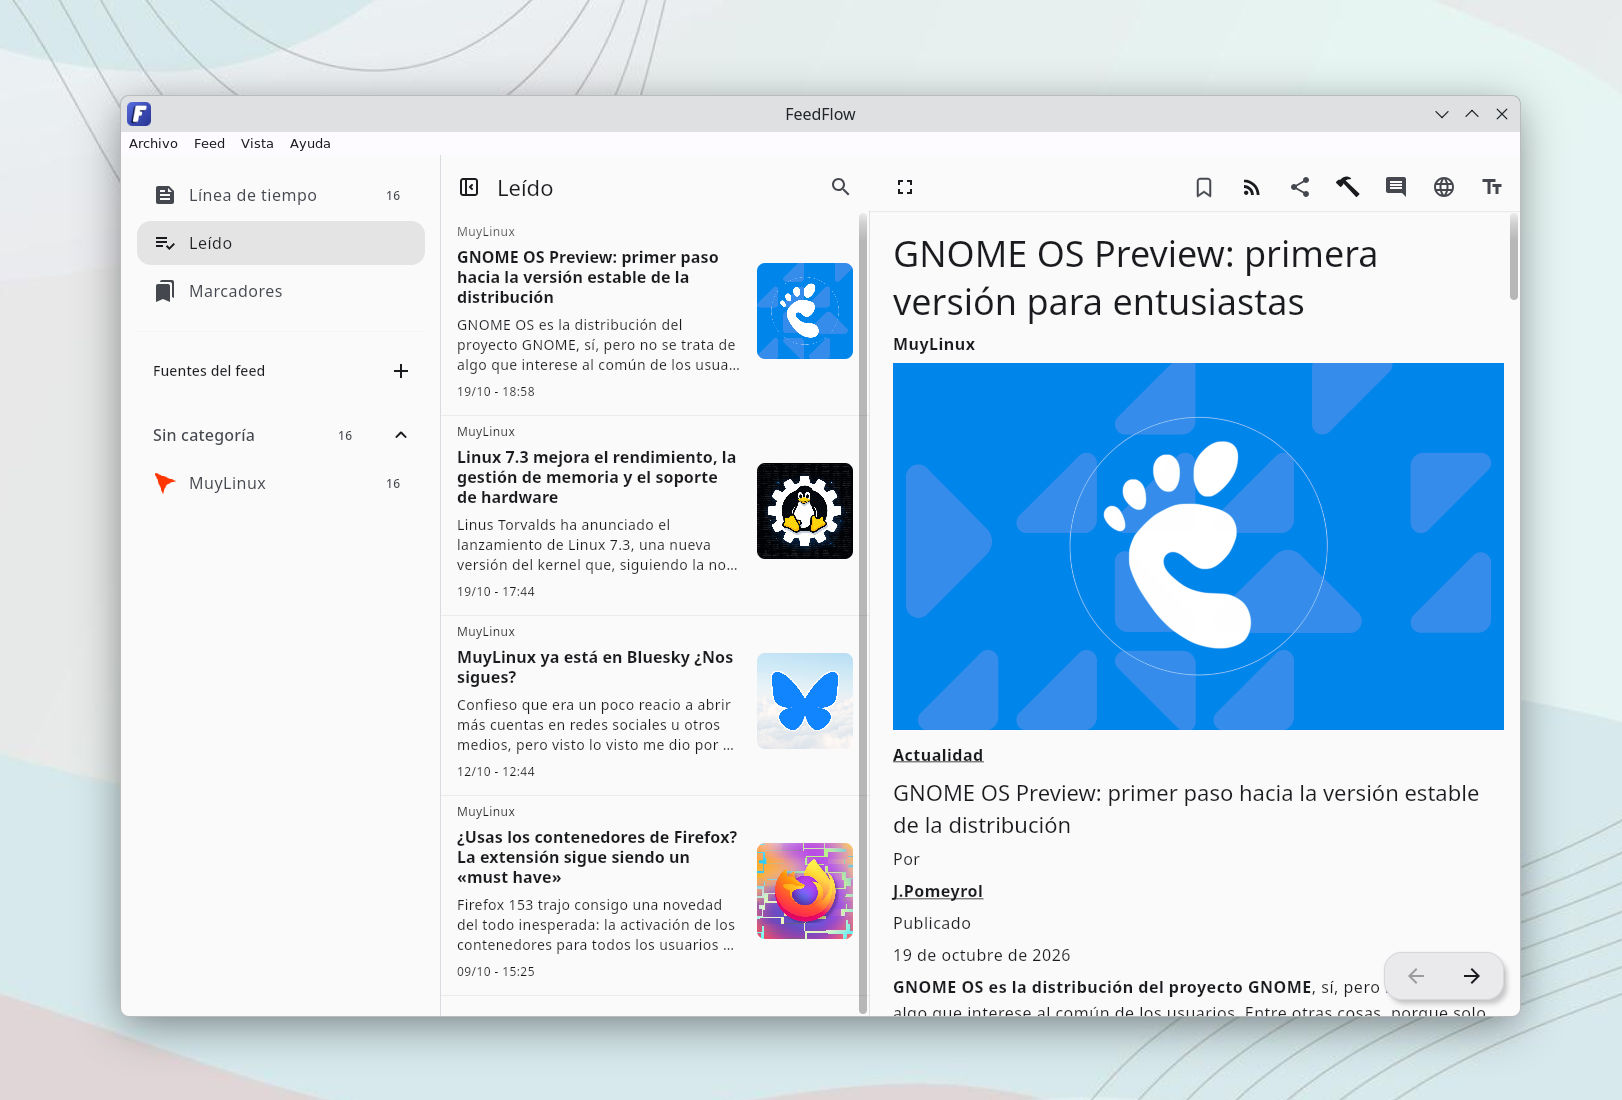
Task: Open the J.Pomeyrol author link
Action: tap(938, 891)
